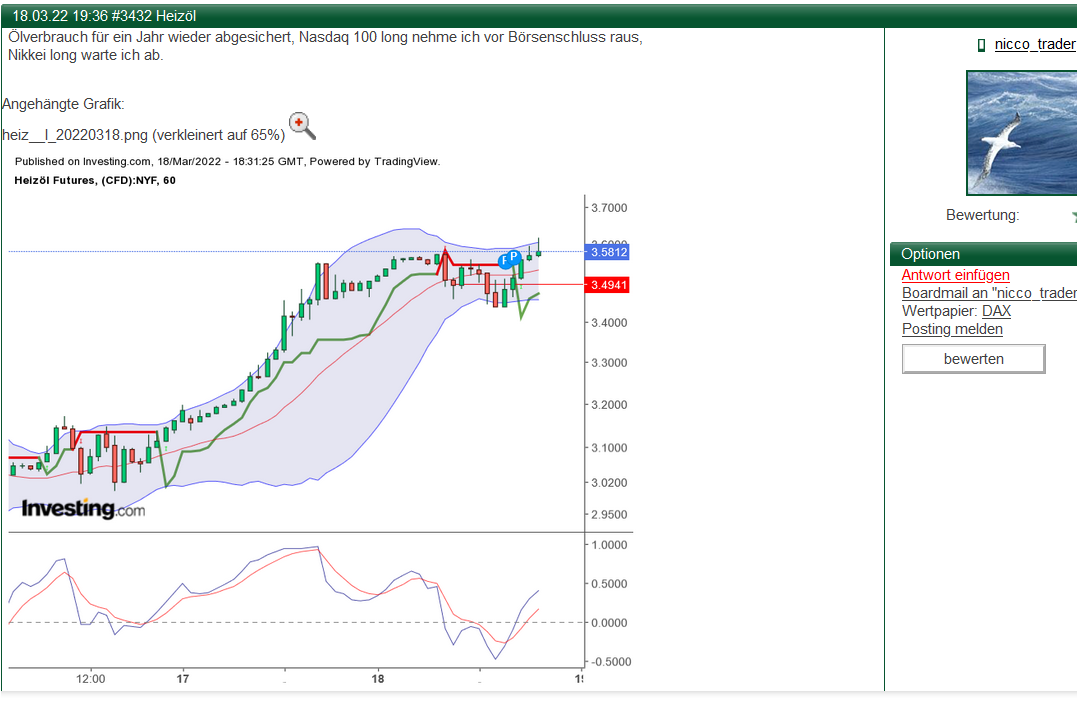Select the blue P marker on the chart
The height and width of the screenshot is (704, 1077).
click(514, 258)
